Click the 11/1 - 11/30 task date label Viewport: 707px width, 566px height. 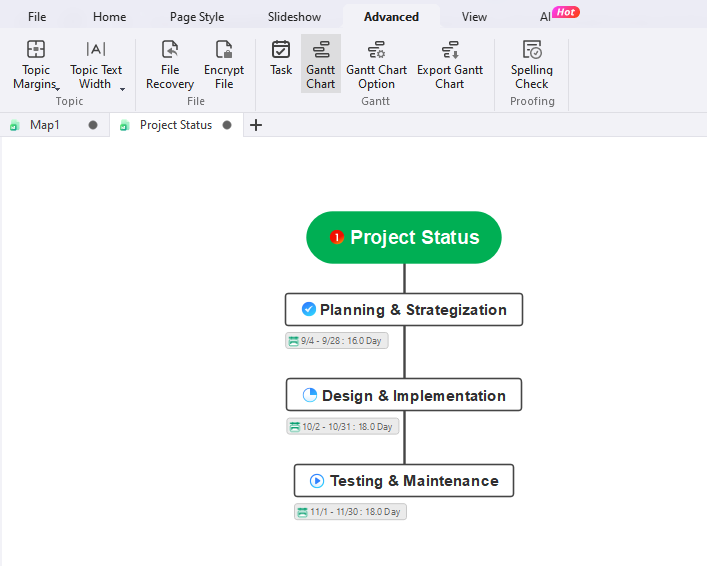pos(350,512)
